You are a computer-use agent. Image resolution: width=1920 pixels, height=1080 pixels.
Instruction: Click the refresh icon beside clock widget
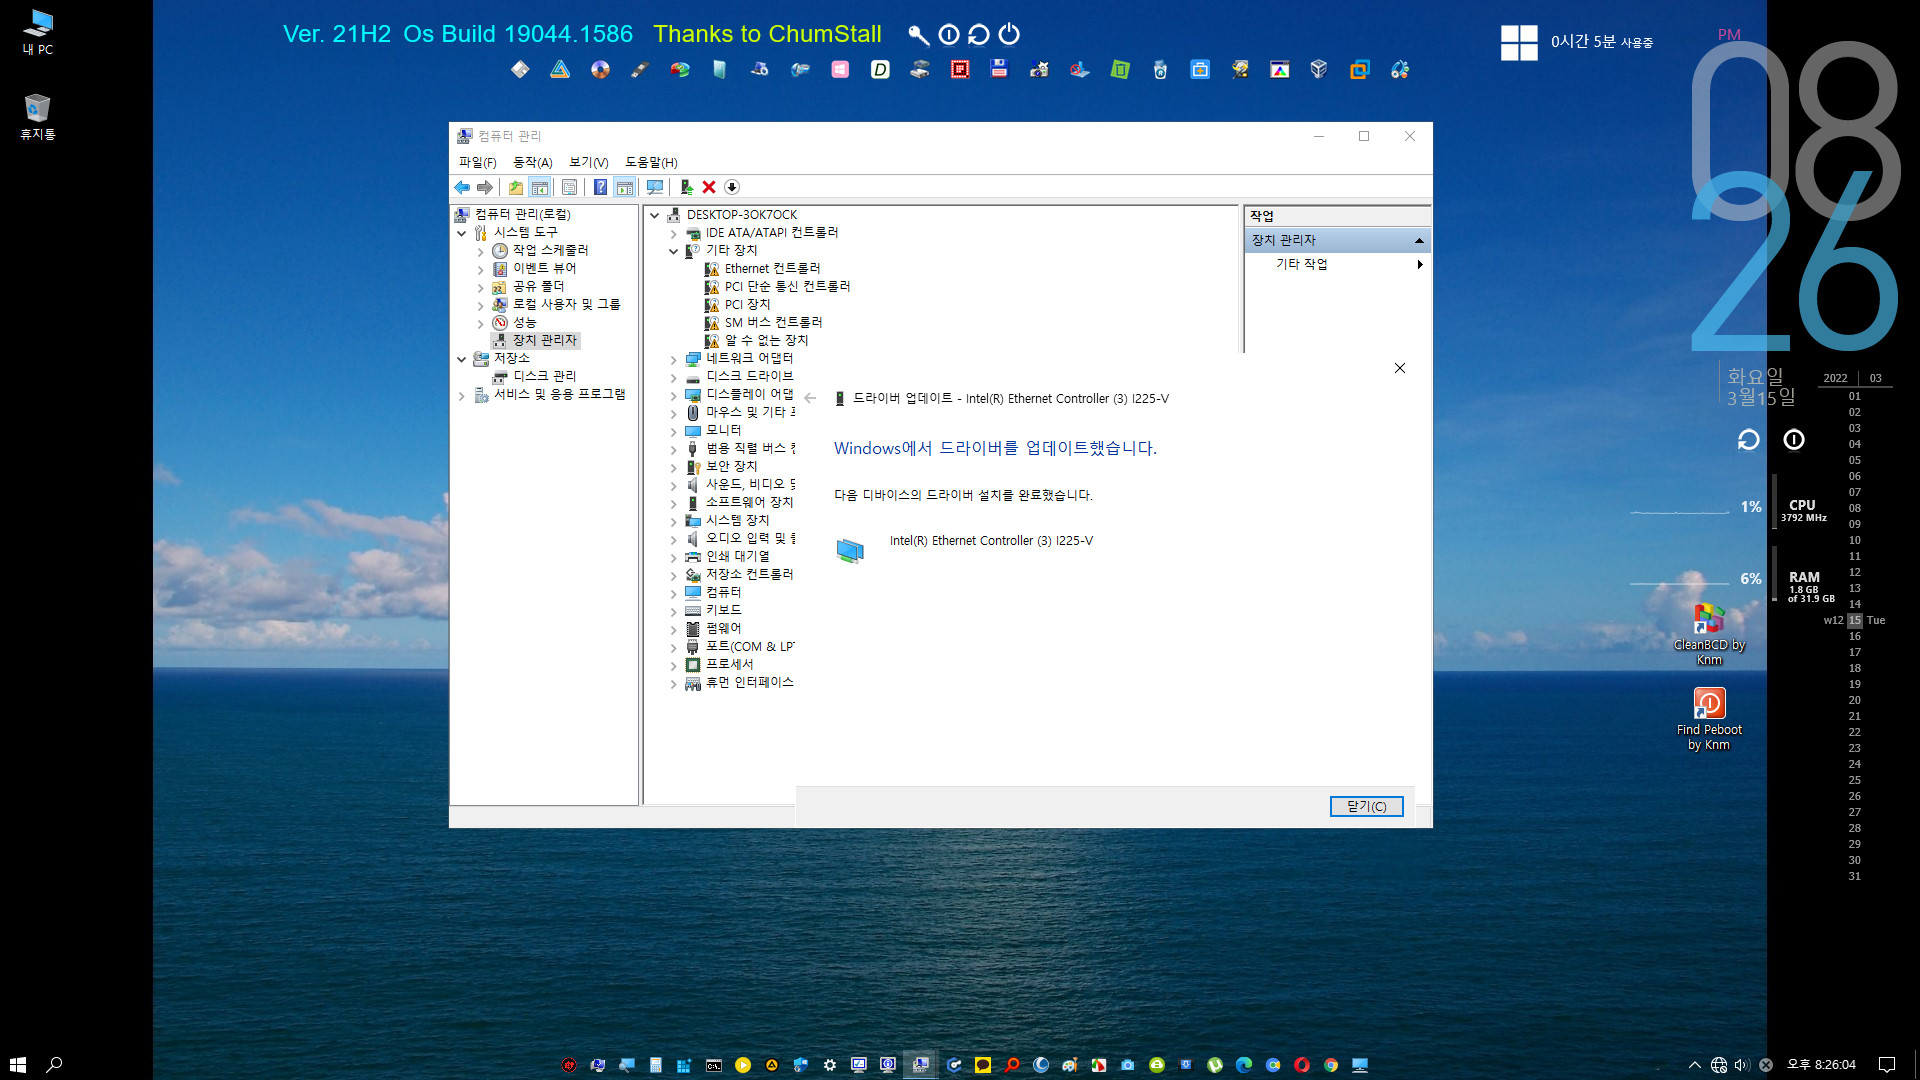[1748, 440]
